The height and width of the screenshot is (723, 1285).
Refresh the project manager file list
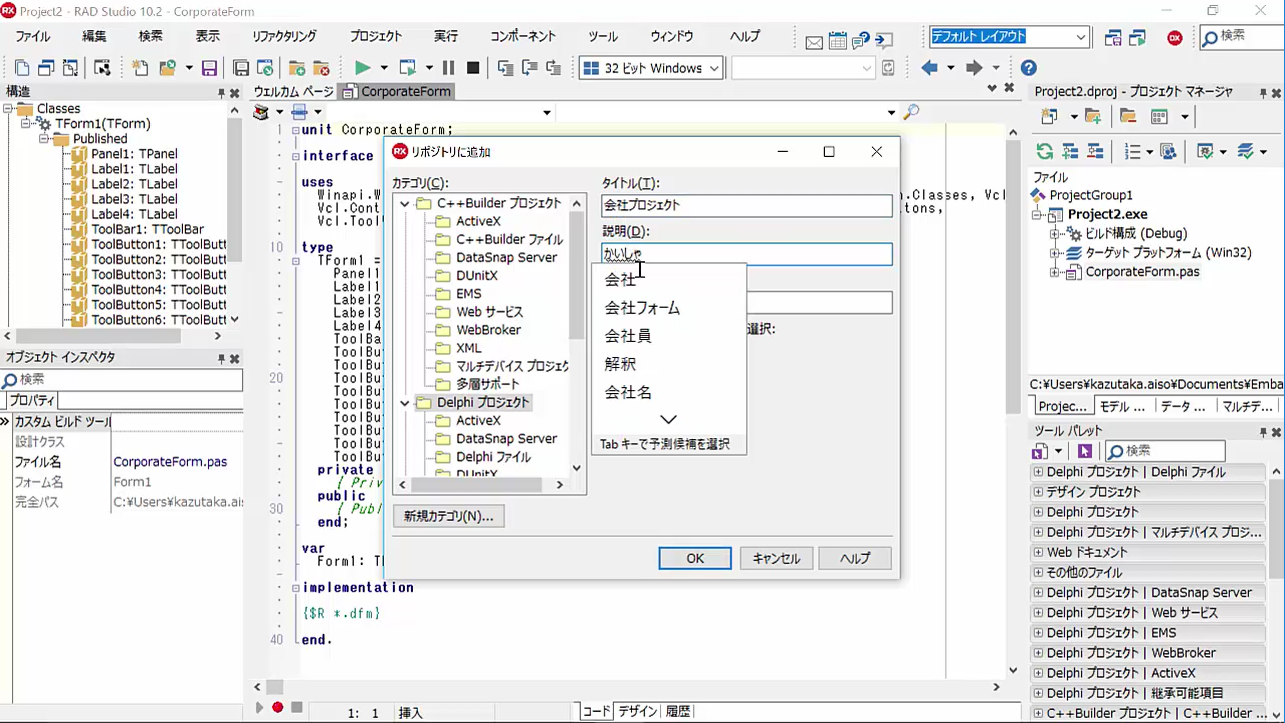pos(1045,151)
